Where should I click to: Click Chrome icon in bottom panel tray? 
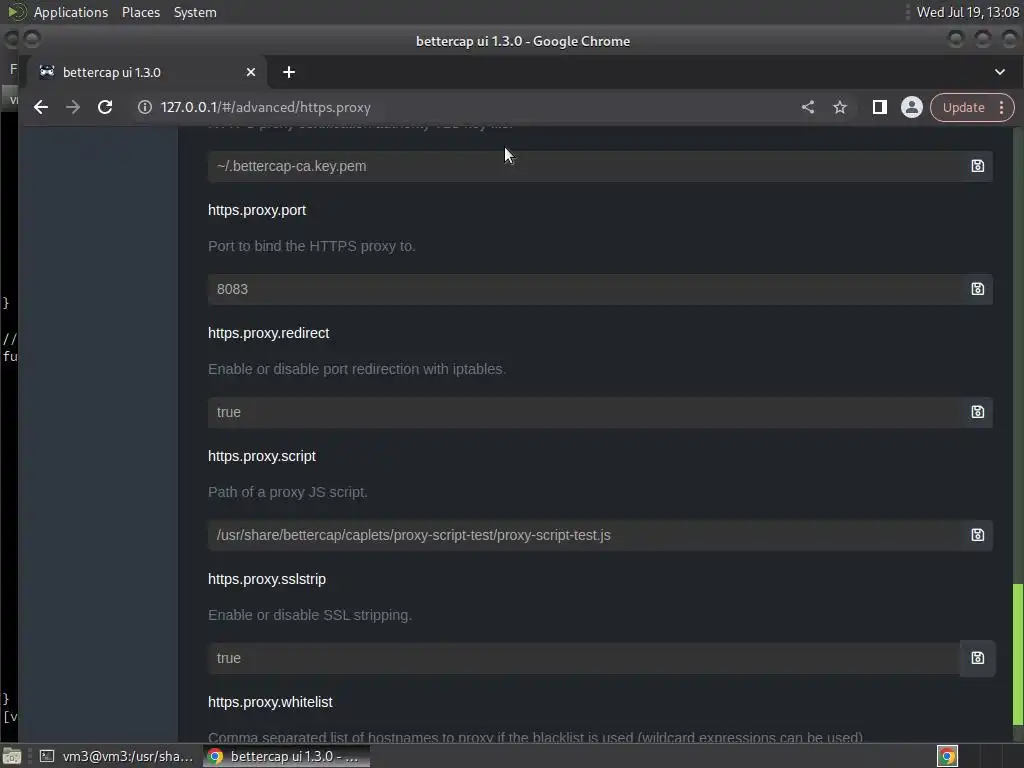click(x=948, y=756)
